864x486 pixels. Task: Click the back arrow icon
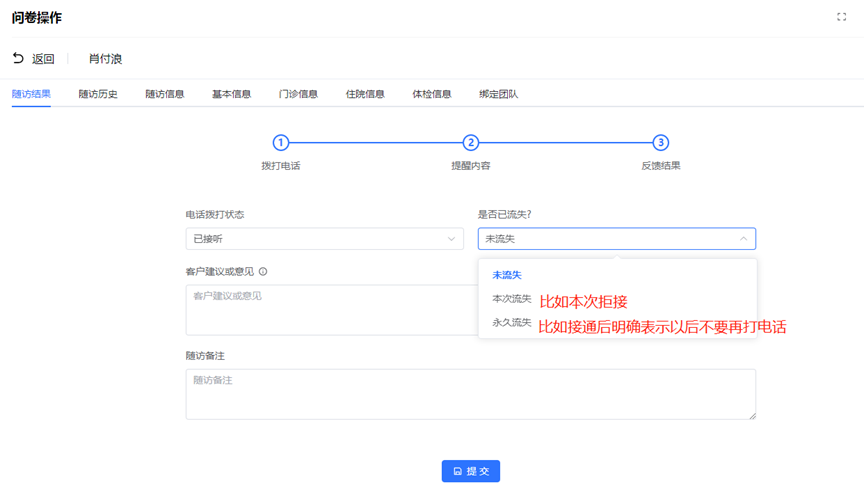[18, 58]
